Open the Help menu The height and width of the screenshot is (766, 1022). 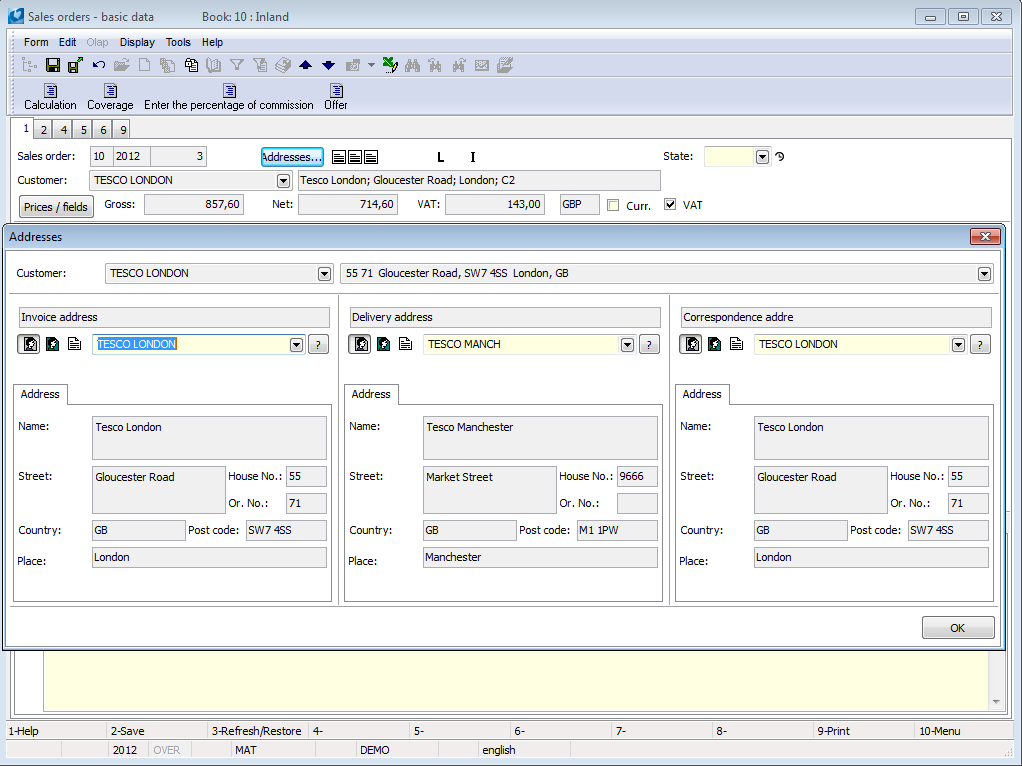coord(212,42)
